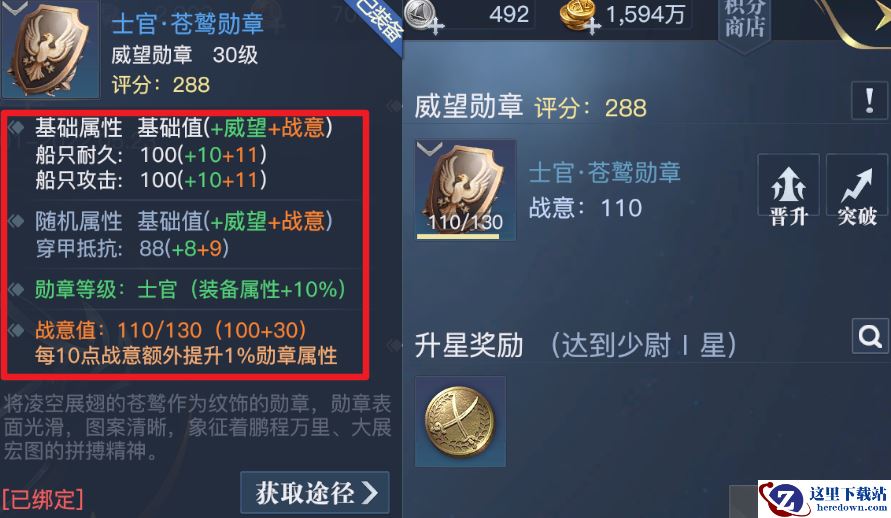Open the 积分商店 points shop
891x518 pixels.
pyautogui.click(x=745, y=20)
